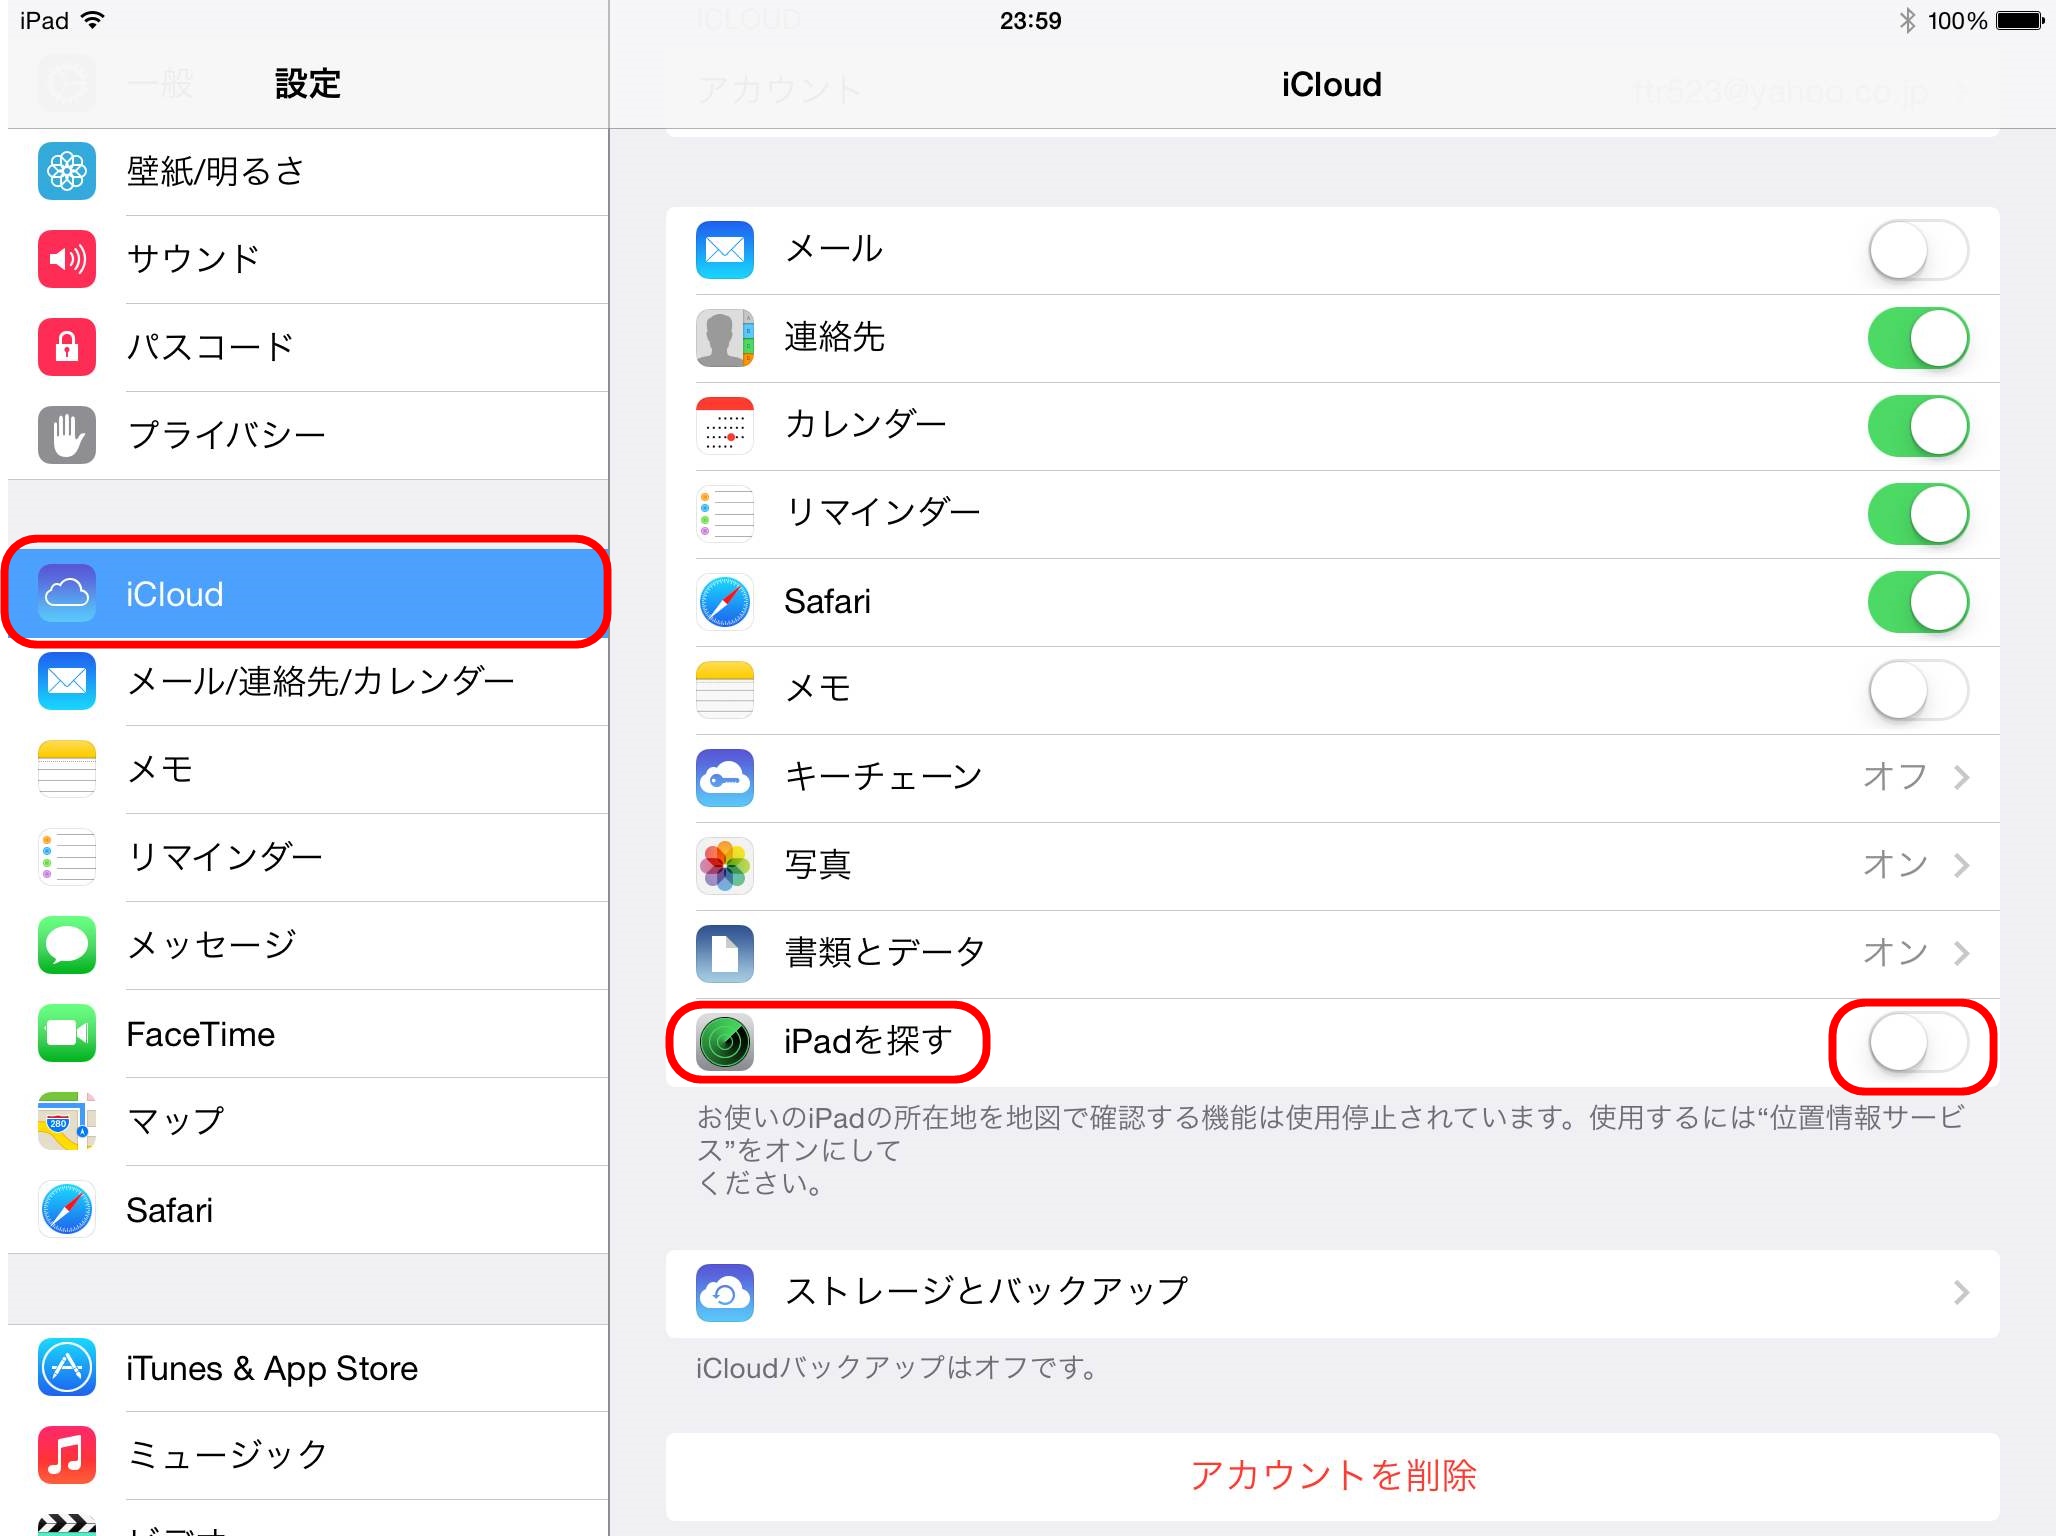Select サウンド in settings list

[308, 259]
